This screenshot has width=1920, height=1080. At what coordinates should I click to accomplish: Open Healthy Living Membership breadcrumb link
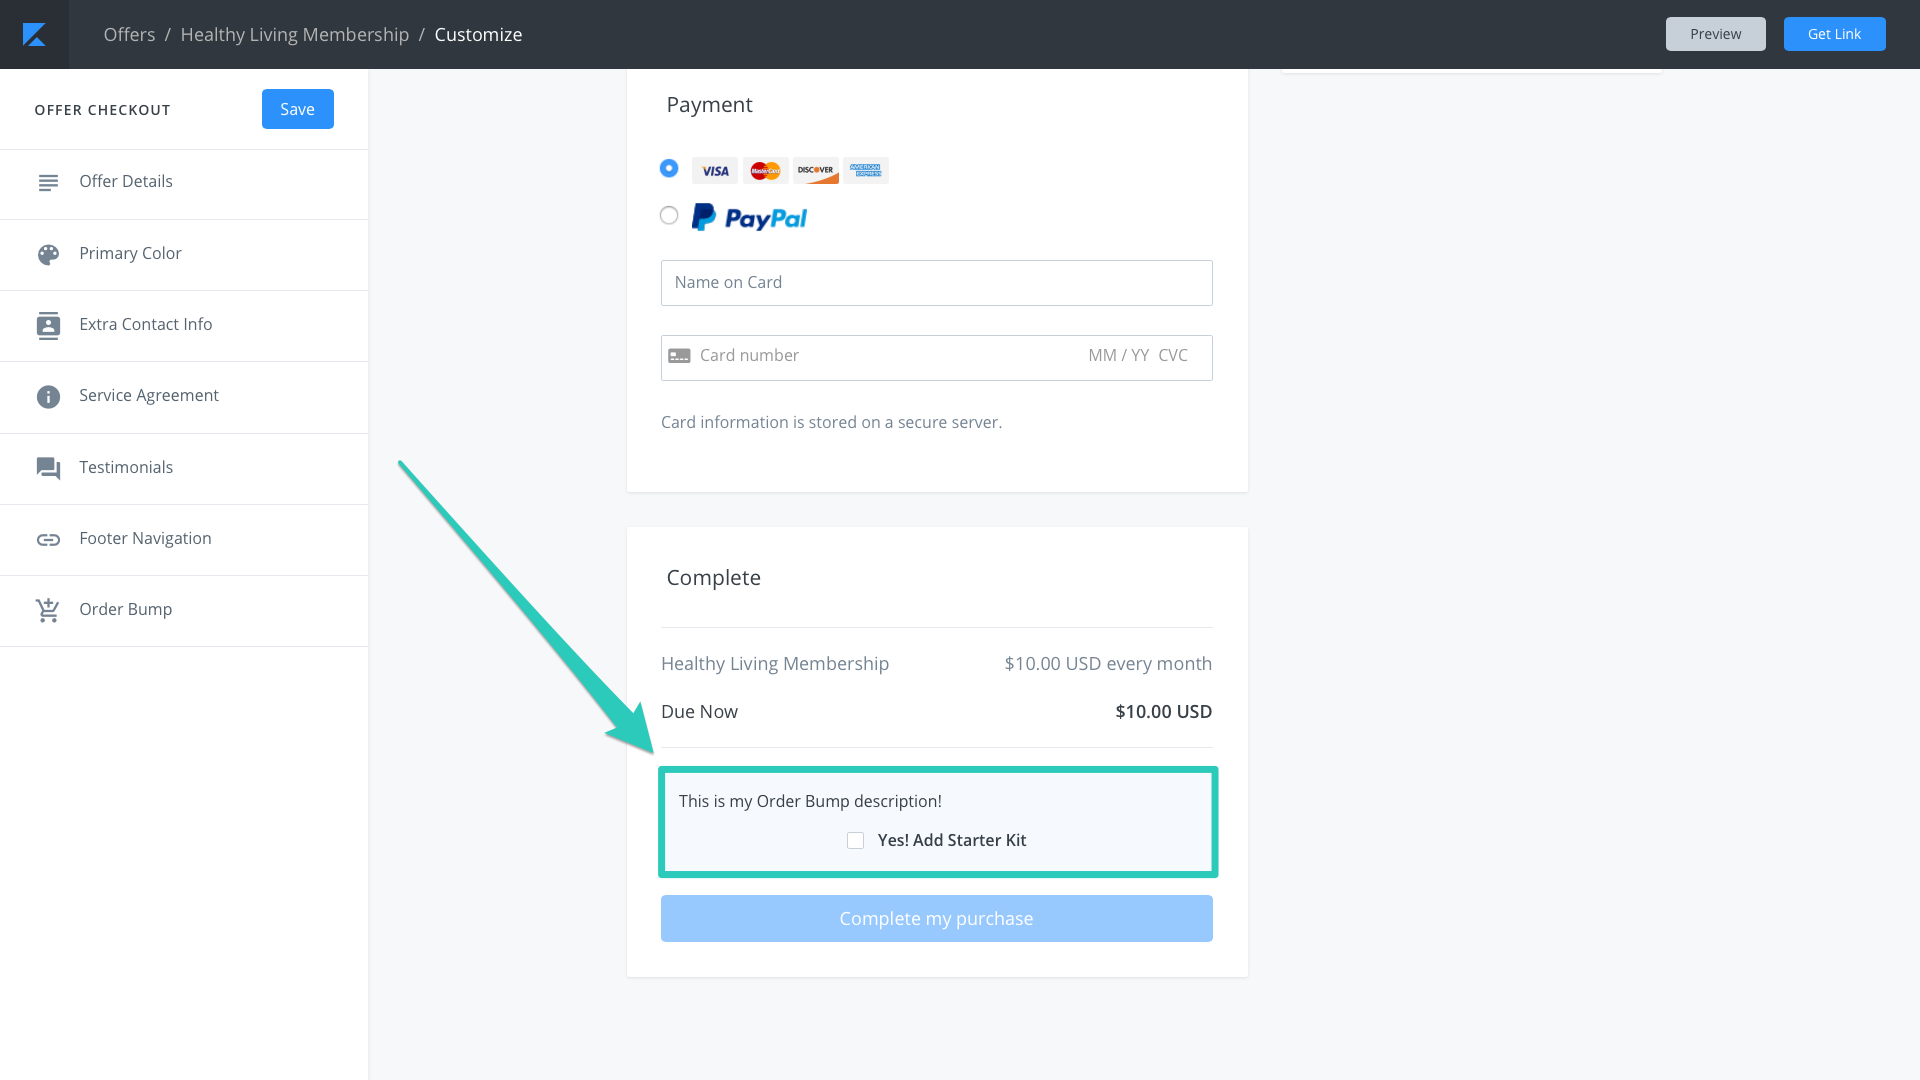pyautogui.click(x=294, y=35)
